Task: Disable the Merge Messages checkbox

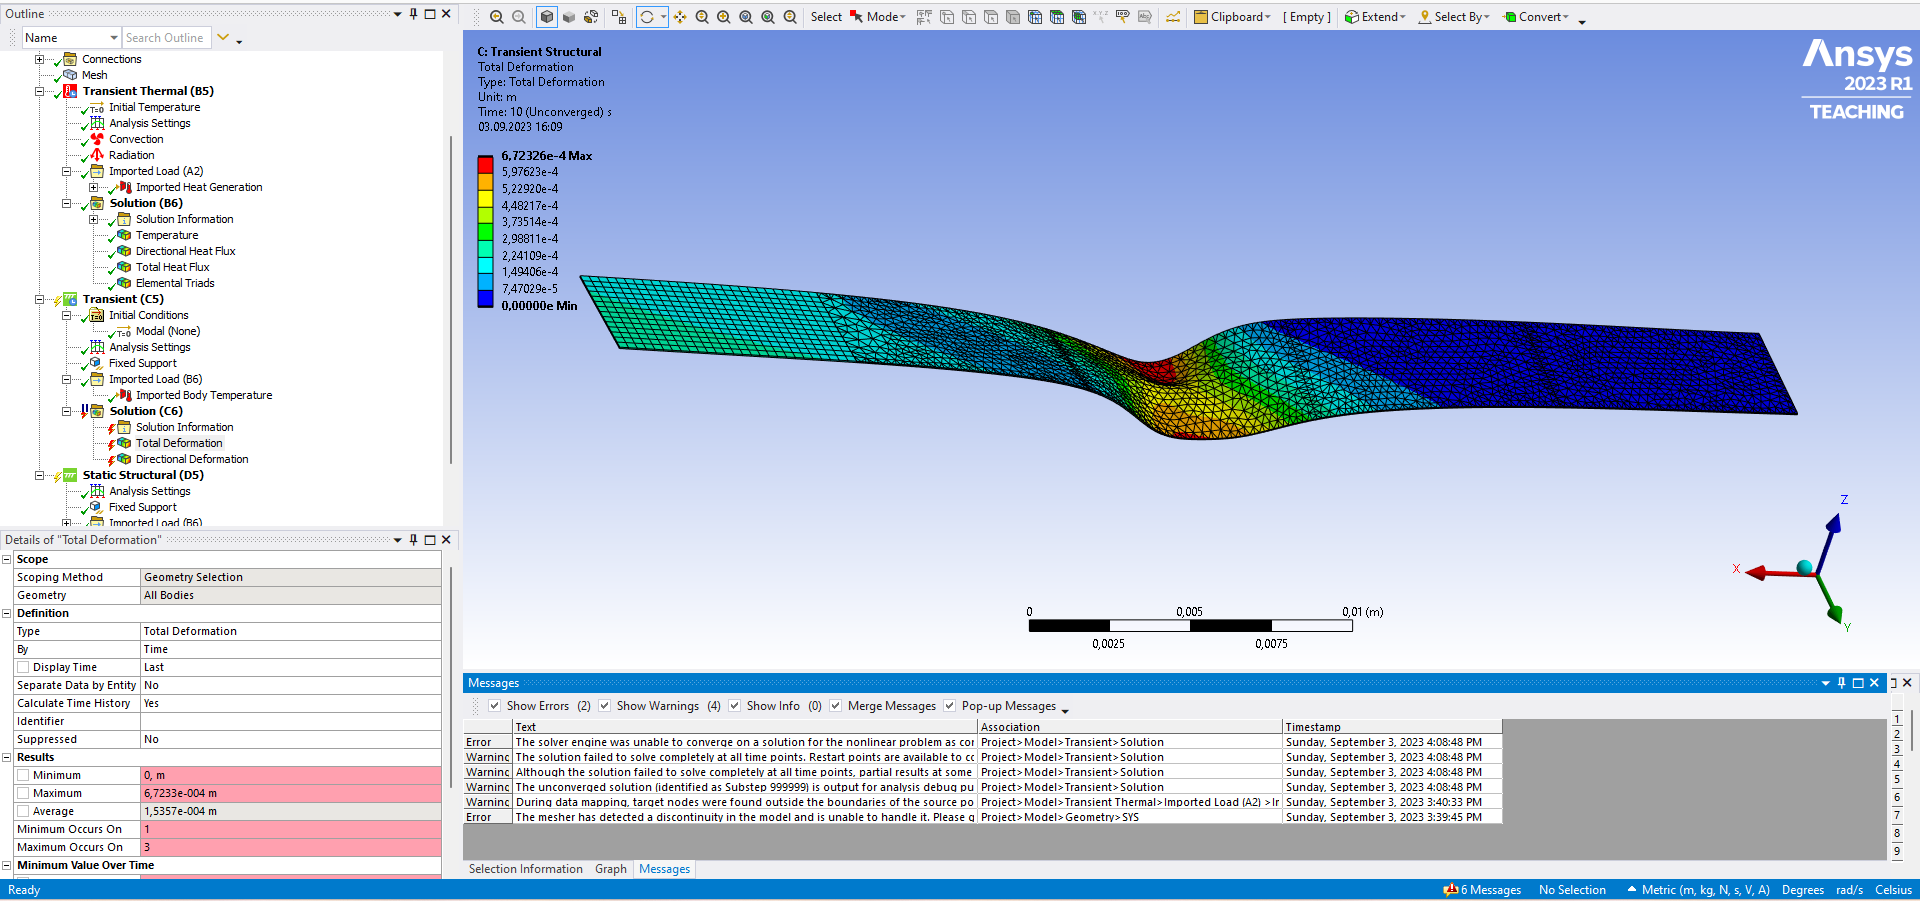Action: tap(835, 706)
